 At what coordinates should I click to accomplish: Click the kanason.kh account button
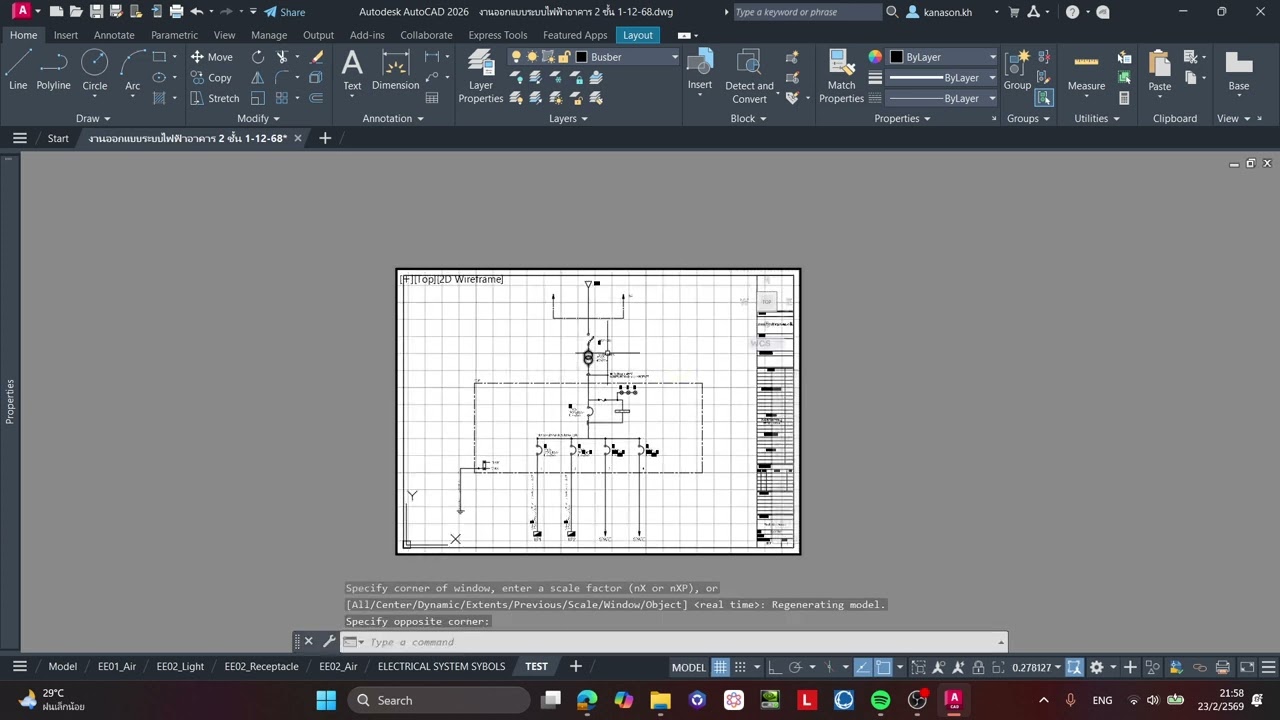tap(947, 12)
